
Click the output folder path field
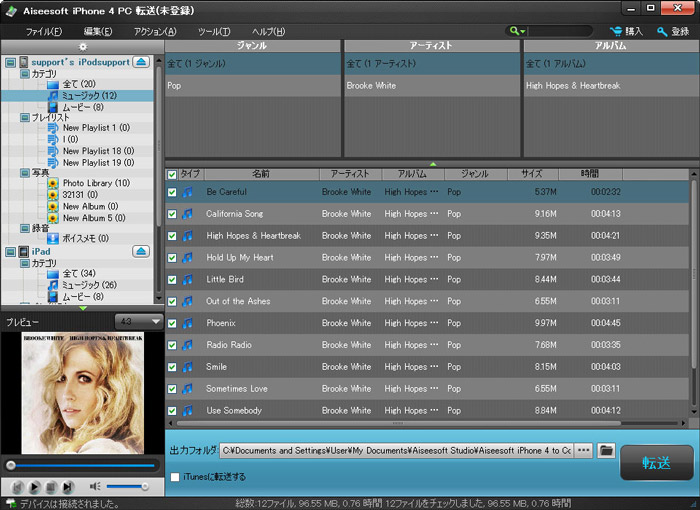pyautogui.click(x=396, y=451)
